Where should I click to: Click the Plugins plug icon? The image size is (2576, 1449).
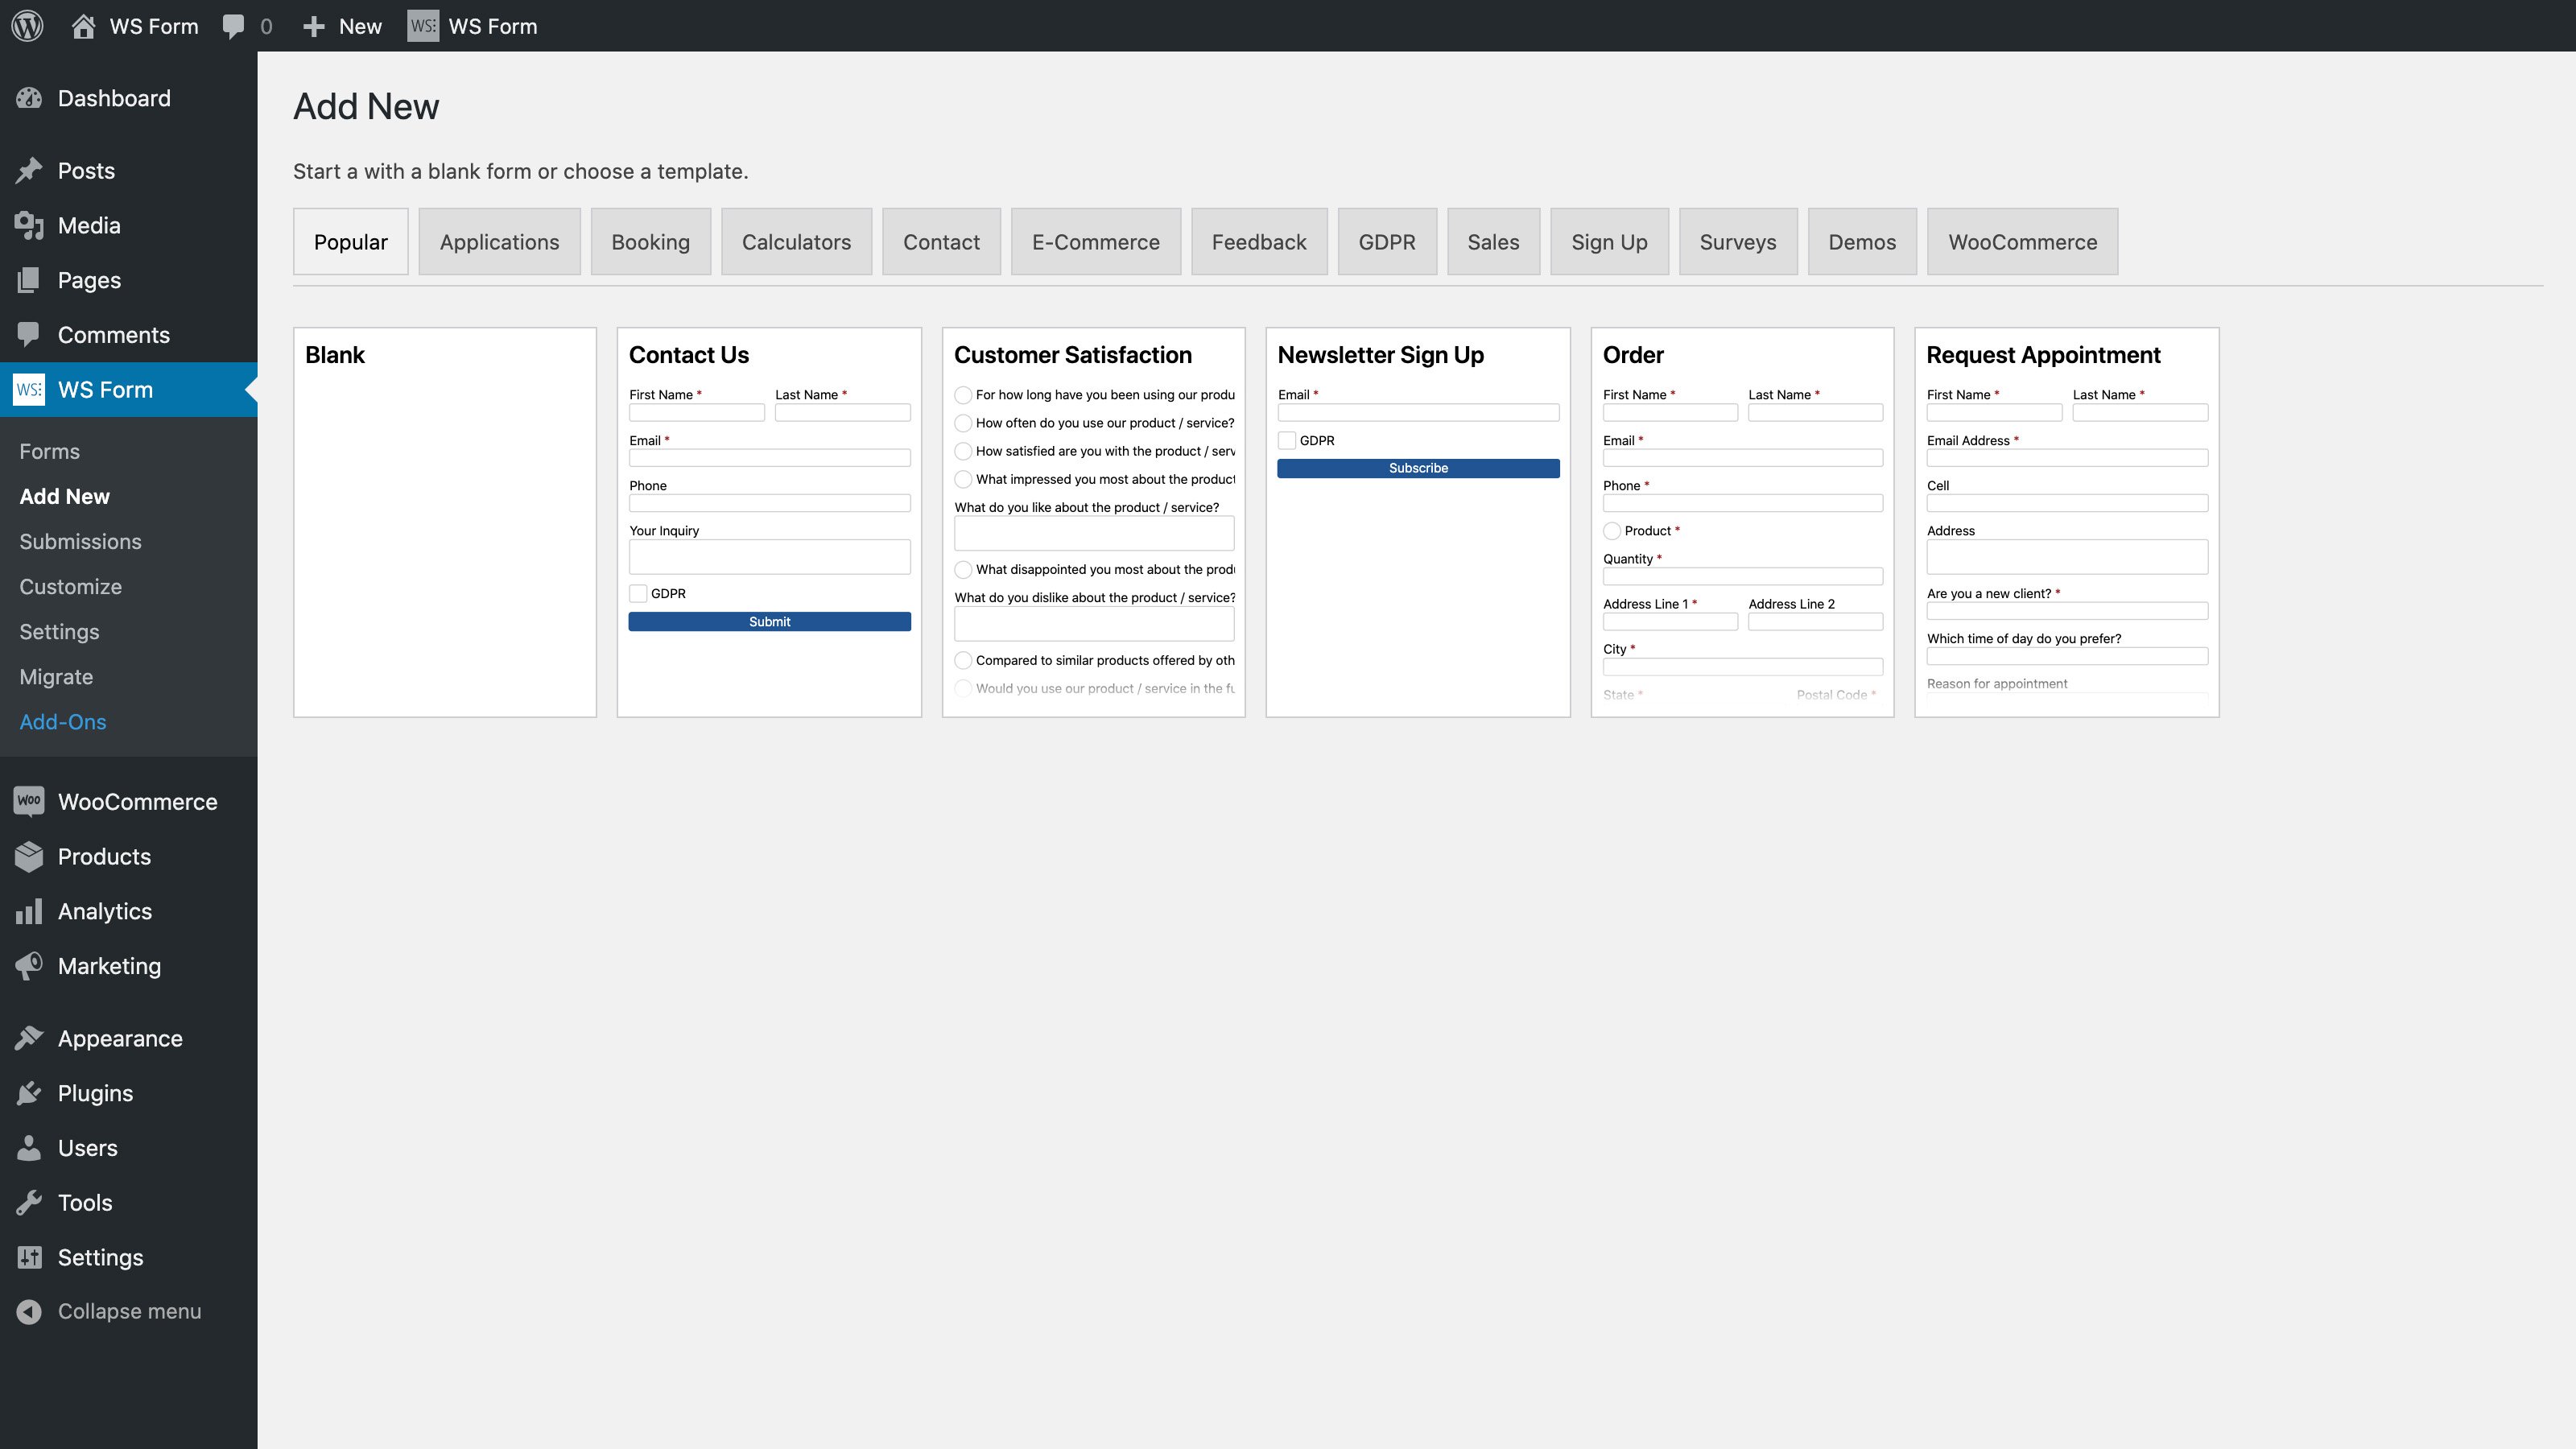click(29, 1094)
